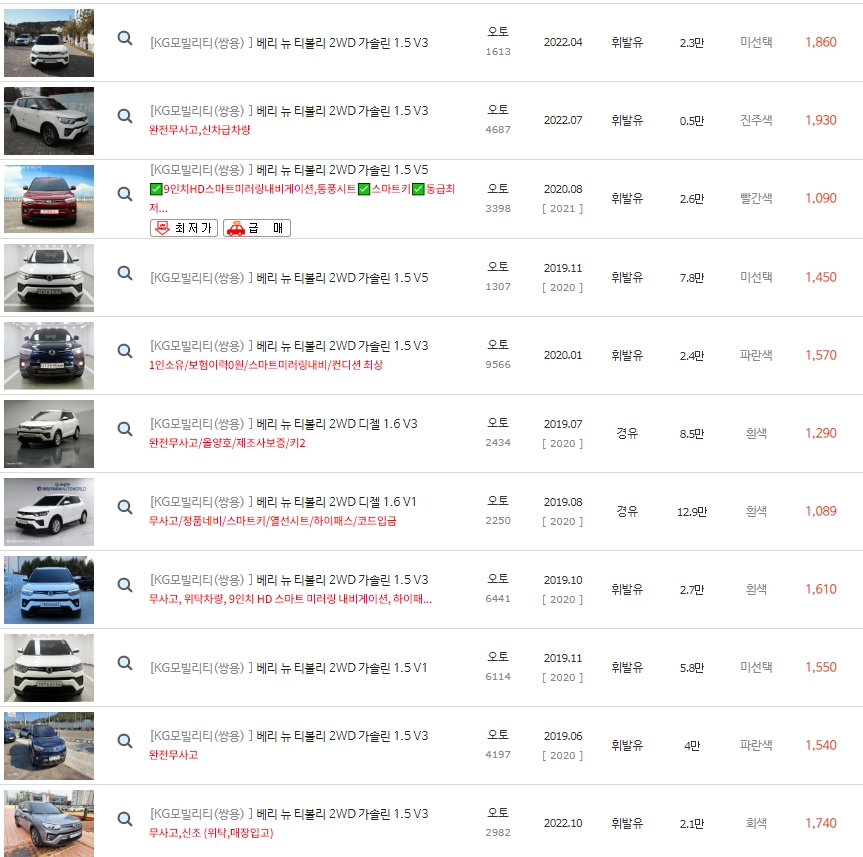Click the magnifier icon on the 2022.04 Tivoli listing

coord(125,40)
